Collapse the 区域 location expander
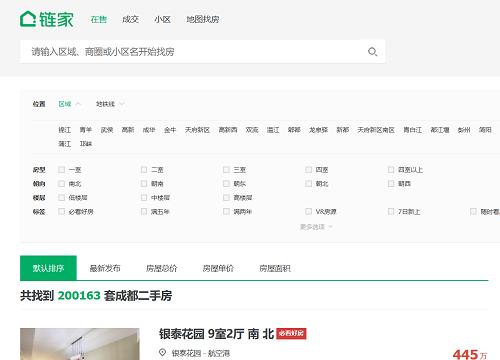Image resolution: width=500 pixels, height=360 pixels. [69, 104]
